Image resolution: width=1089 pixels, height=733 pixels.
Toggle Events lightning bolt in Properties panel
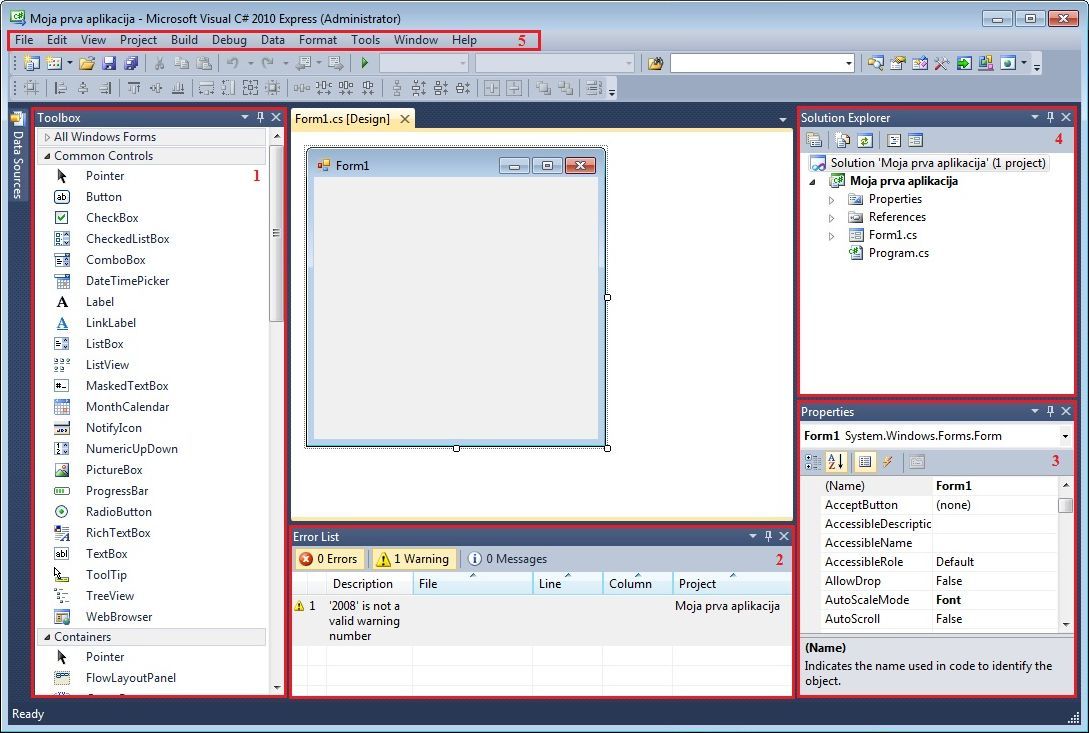[887, 461]
